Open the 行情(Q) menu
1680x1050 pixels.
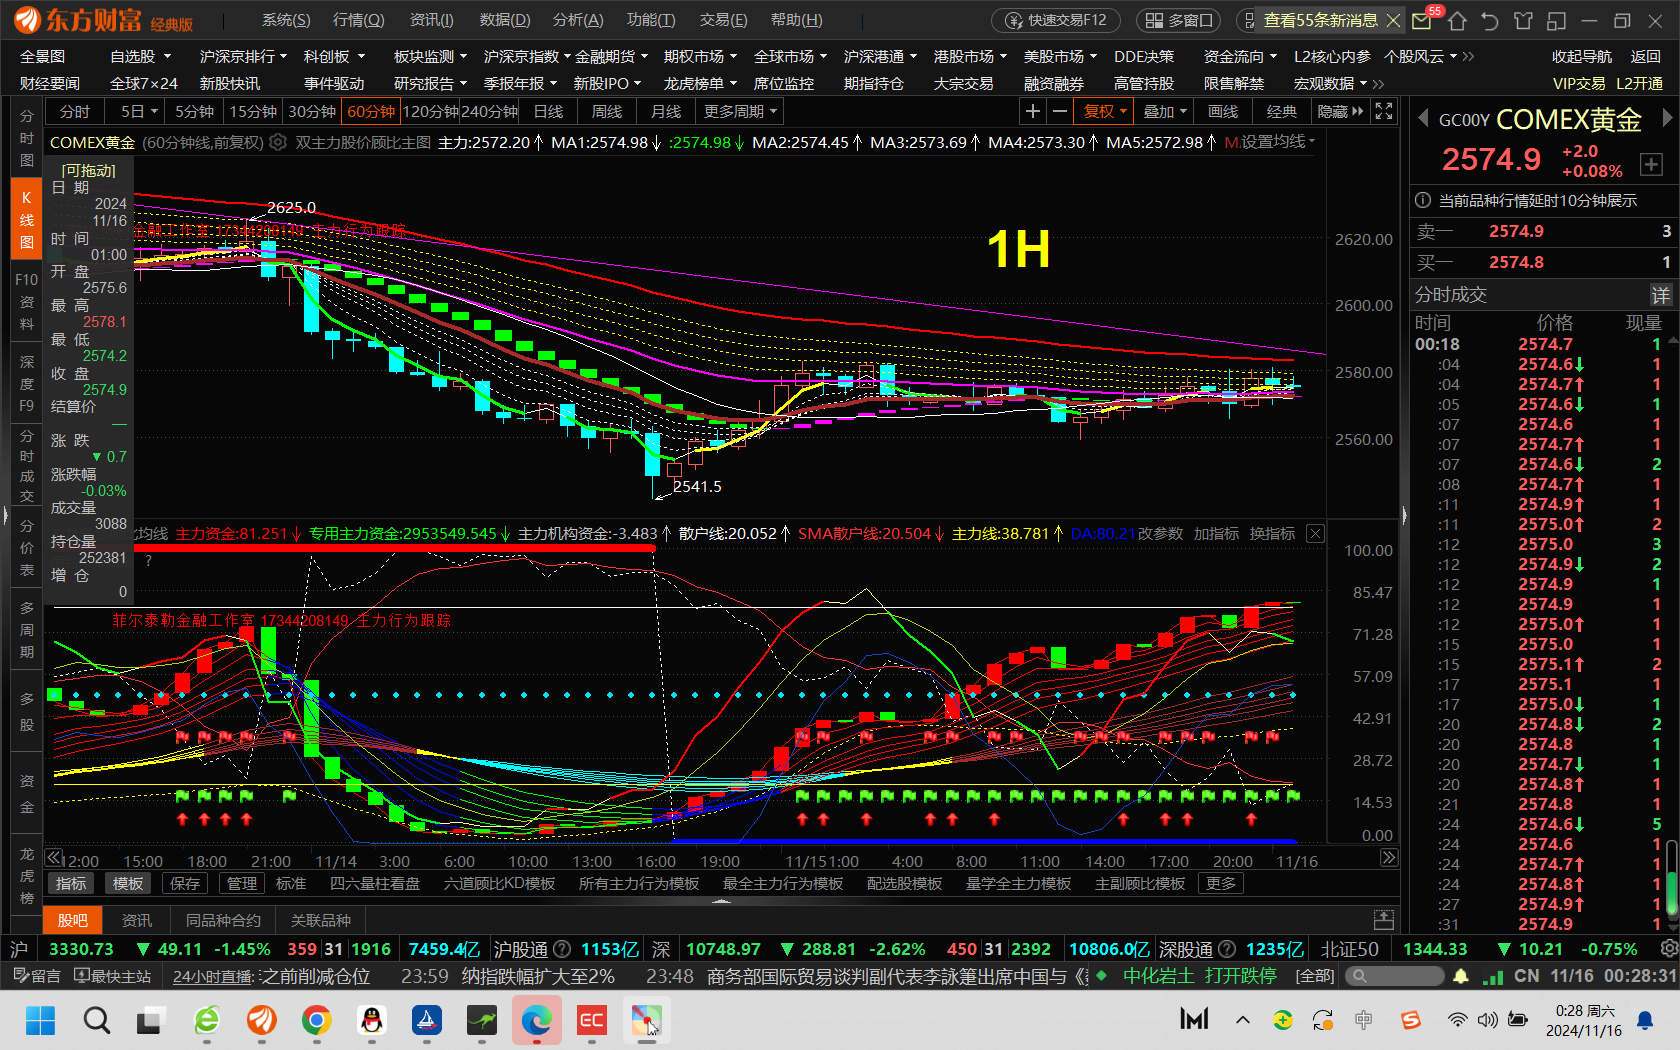tap(358, 20)
